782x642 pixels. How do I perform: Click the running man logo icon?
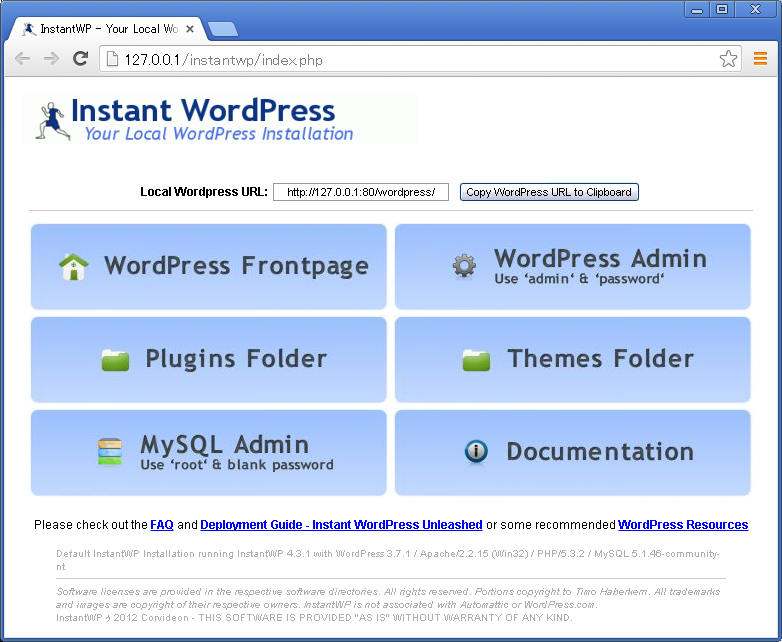click(52, 121)
